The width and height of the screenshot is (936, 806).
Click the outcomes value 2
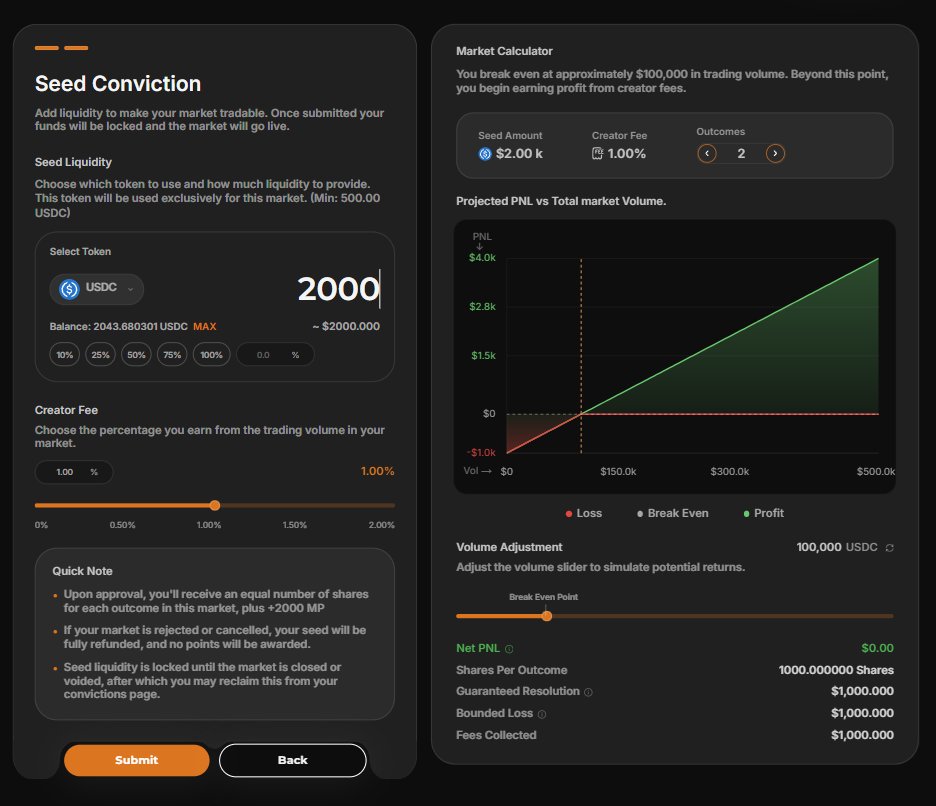[x=741, y=153]
